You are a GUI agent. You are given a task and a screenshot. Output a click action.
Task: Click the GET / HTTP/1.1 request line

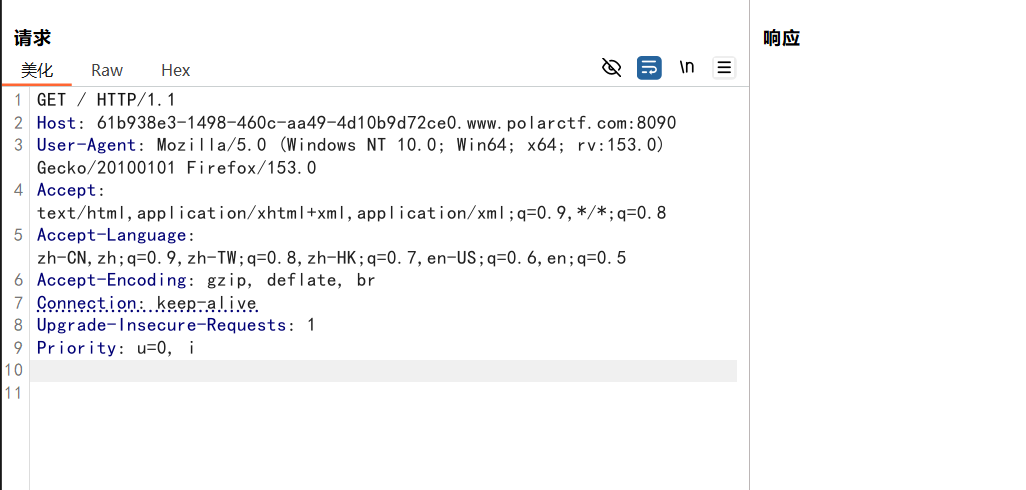[x=106, y=100]
